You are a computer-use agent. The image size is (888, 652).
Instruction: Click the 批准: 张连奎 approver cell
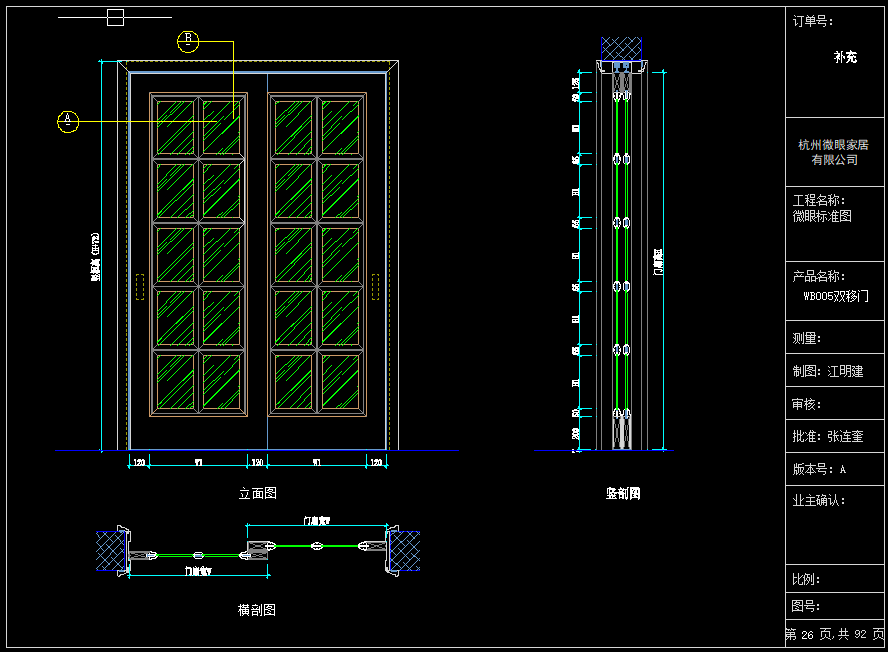(x=827, y=436)
